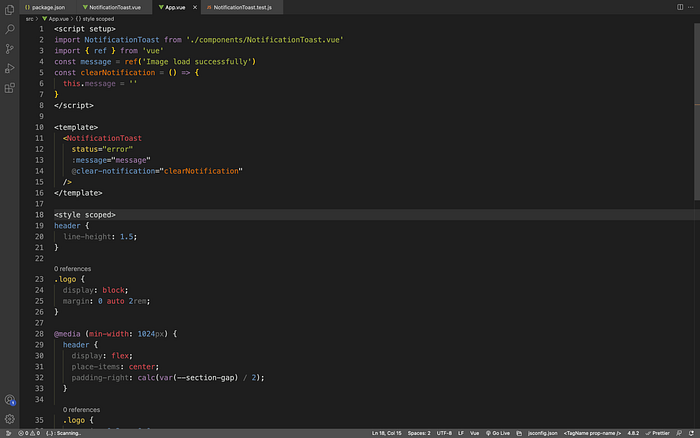Open the Source Control view
The height and width of the screenshot is (438, 700).
pos(9,49)
